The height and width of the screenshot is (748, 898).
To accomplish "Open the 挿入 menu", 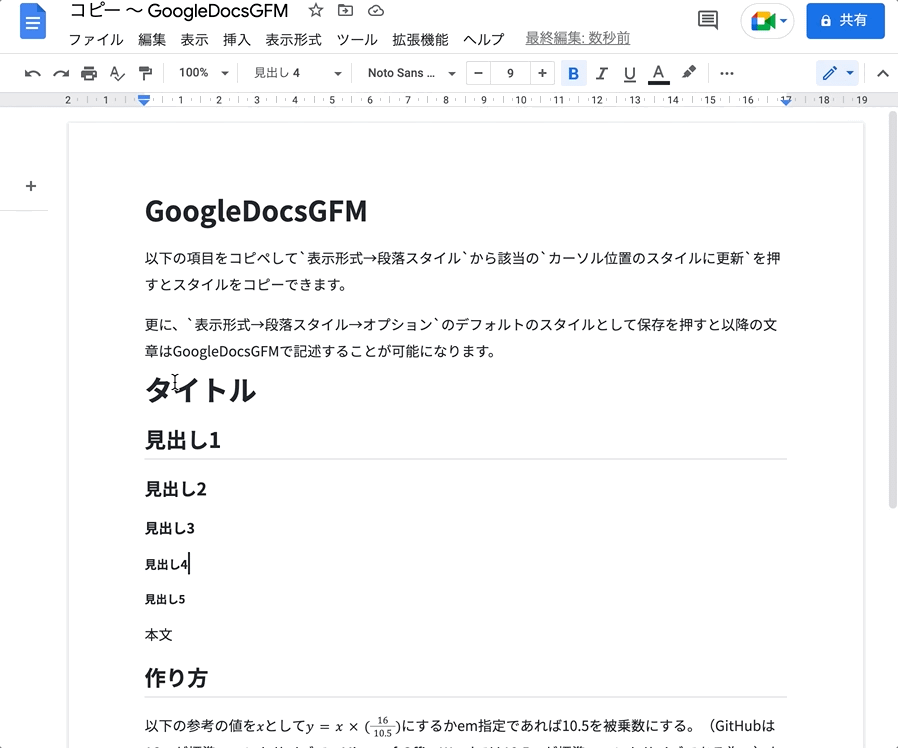I will (x=237, y=40).
